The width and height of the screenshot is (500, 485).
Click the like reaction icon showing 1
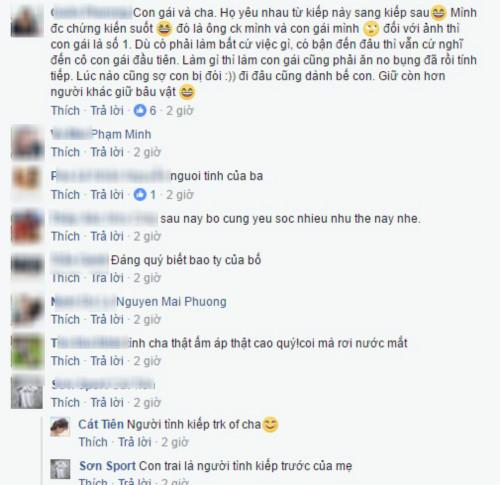tap(140, 195)
